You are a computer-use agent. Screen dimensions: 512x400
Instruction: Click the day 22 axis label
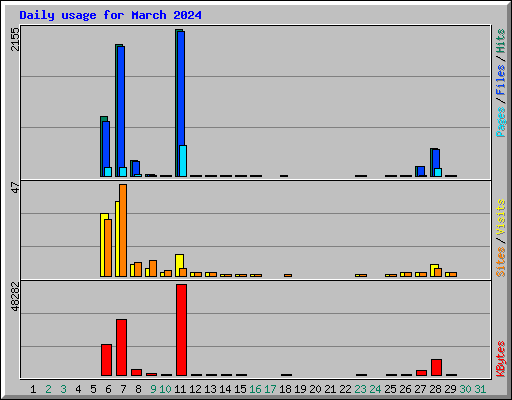coord(345,389)
